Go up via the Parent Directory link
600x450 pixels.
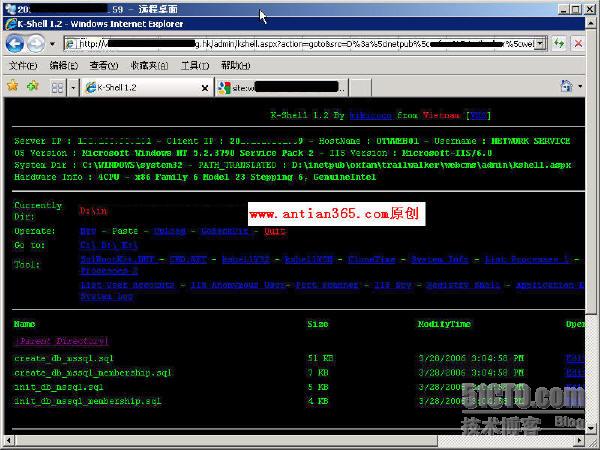click(x=62, y=341)
